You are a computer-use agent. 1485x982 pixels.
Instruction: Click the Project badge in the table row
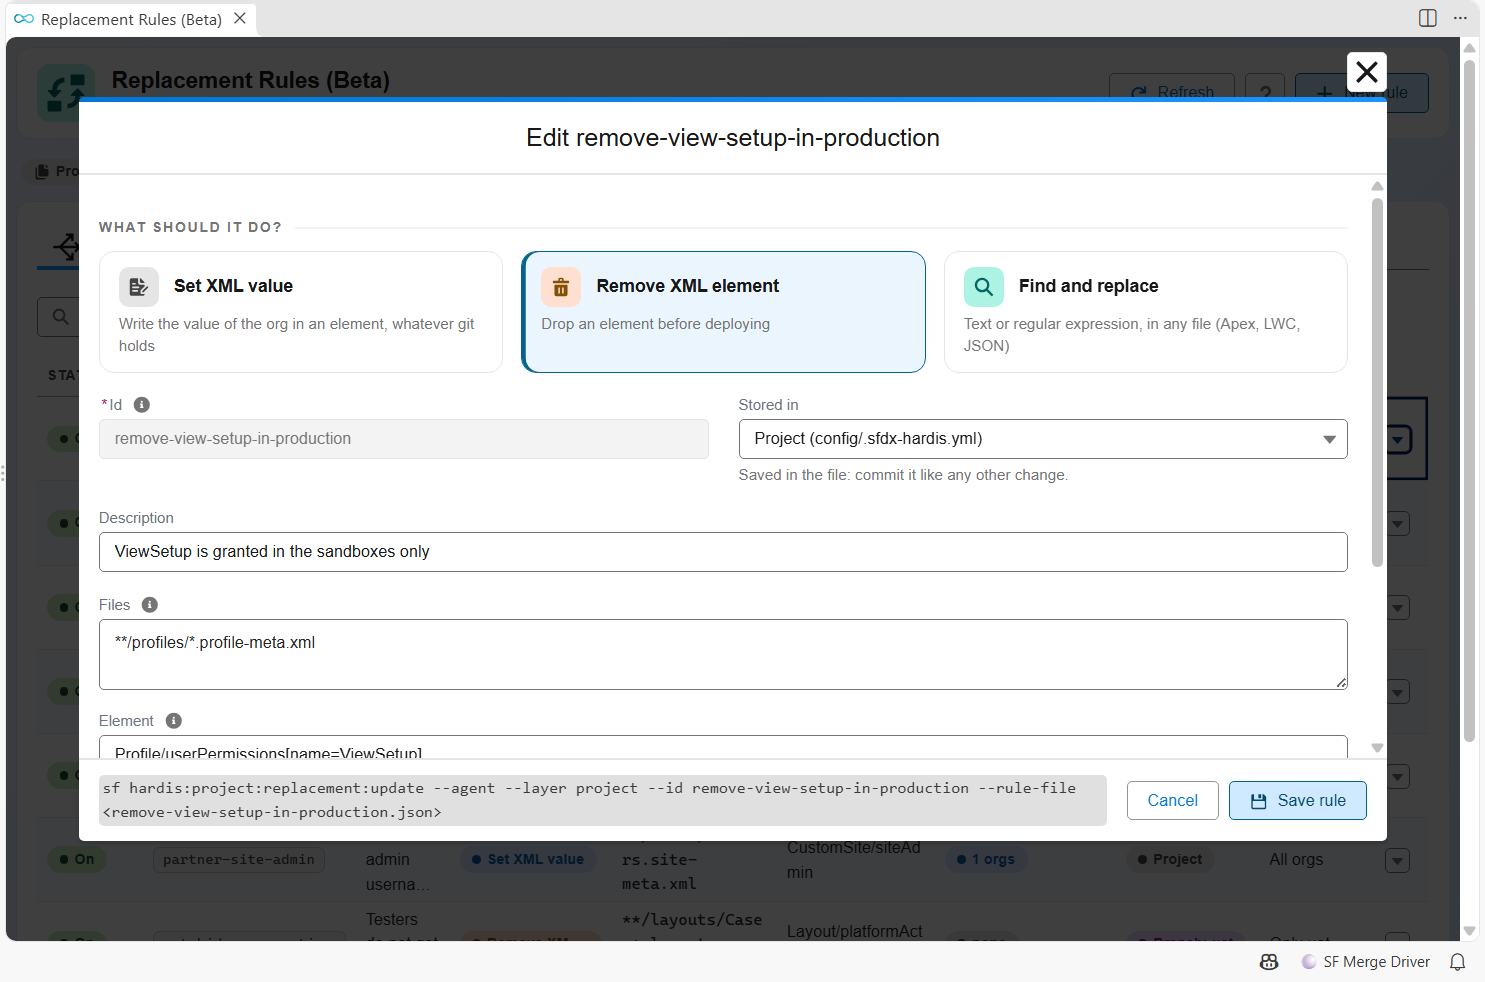click(1170, 859)
